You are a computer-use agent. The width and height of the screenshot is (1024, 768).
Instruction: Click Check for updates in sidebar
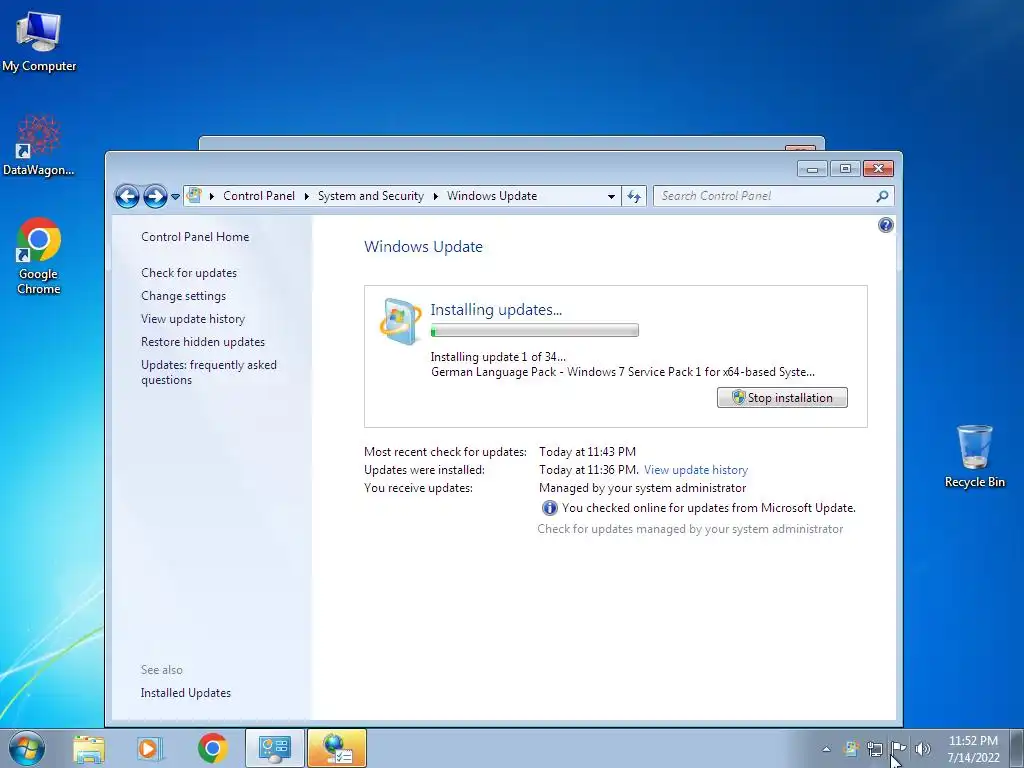click(189, 273)
